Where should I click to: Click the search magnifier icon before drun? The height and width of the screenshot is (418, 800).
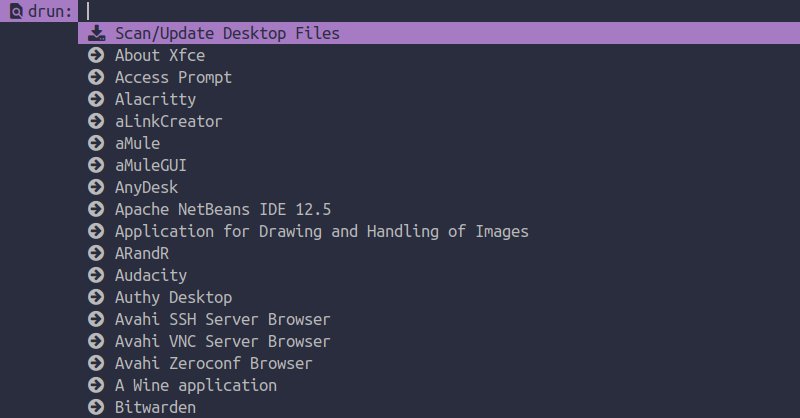click(16, 11)
